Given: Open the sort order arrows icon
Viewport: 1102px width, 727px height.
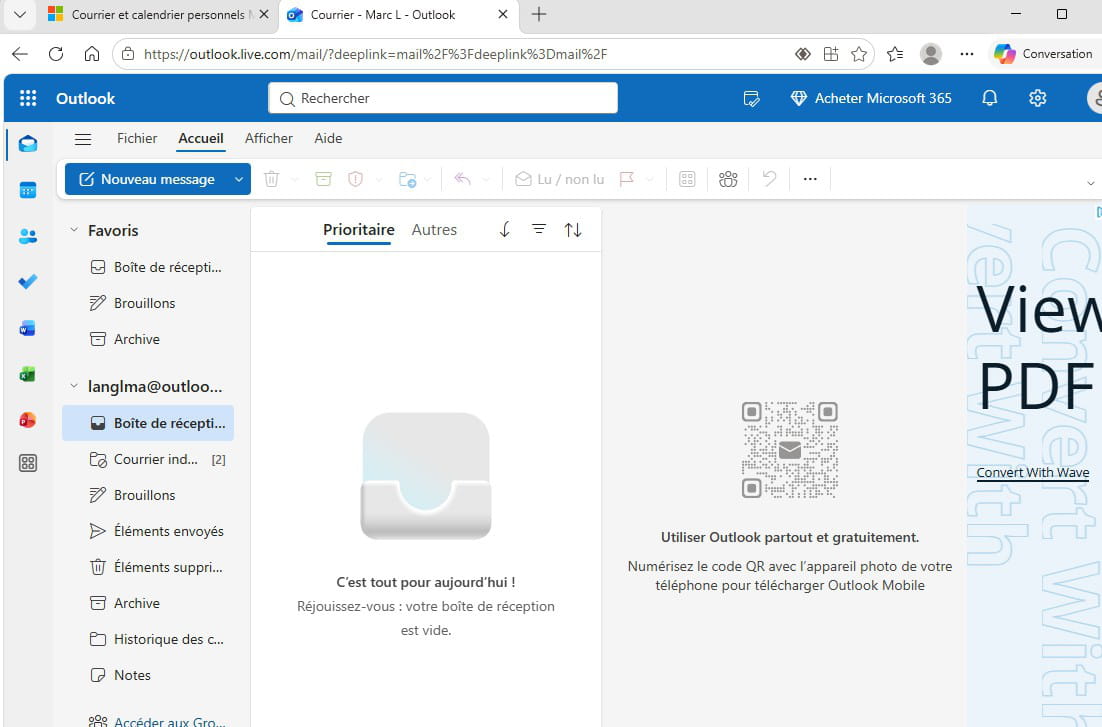Looking at the screenshot, I should point(573,229).
